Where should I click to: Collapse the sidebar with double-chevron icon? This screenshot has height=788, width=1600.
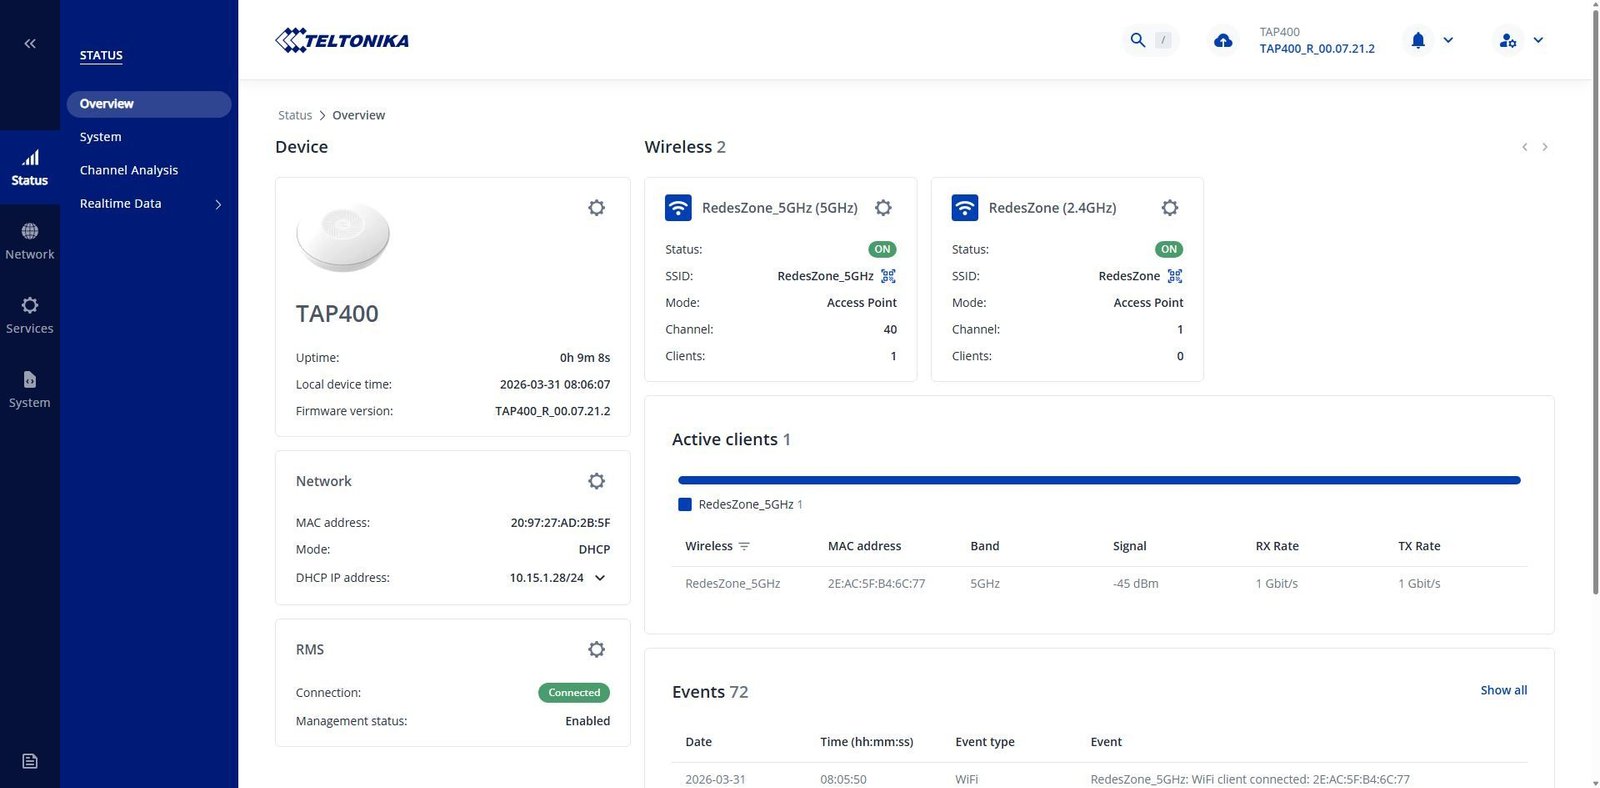pos(30,43)
